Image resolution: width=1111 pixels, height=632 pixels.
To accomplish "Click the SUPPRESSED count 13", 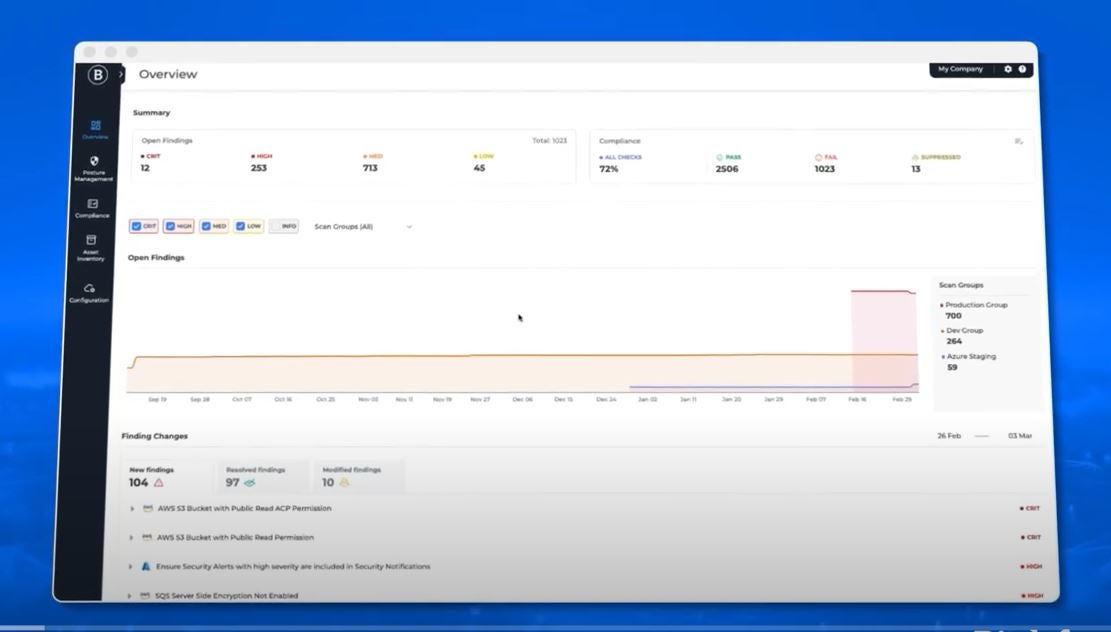I will pyautogui.click(x=916, y=169).
